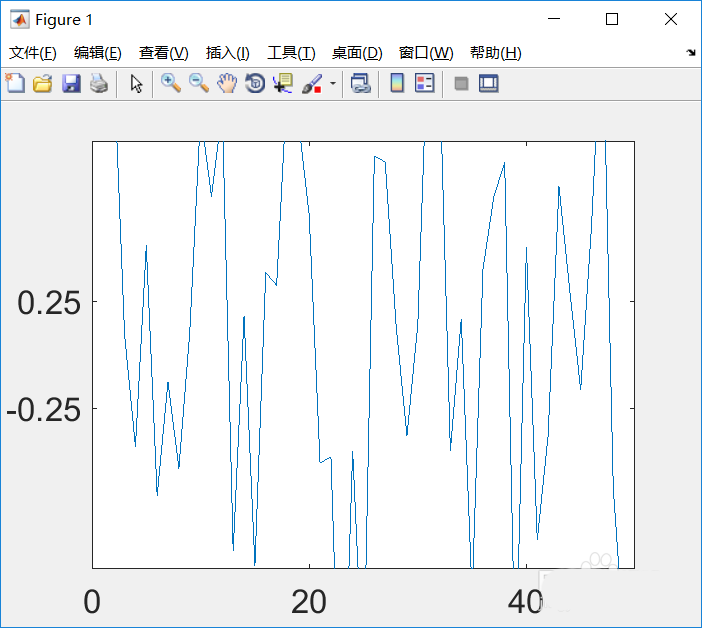The width and height of the screenshot is (702, 628).
Task: Open the 文件(F) menu
Action: point(33,53)
